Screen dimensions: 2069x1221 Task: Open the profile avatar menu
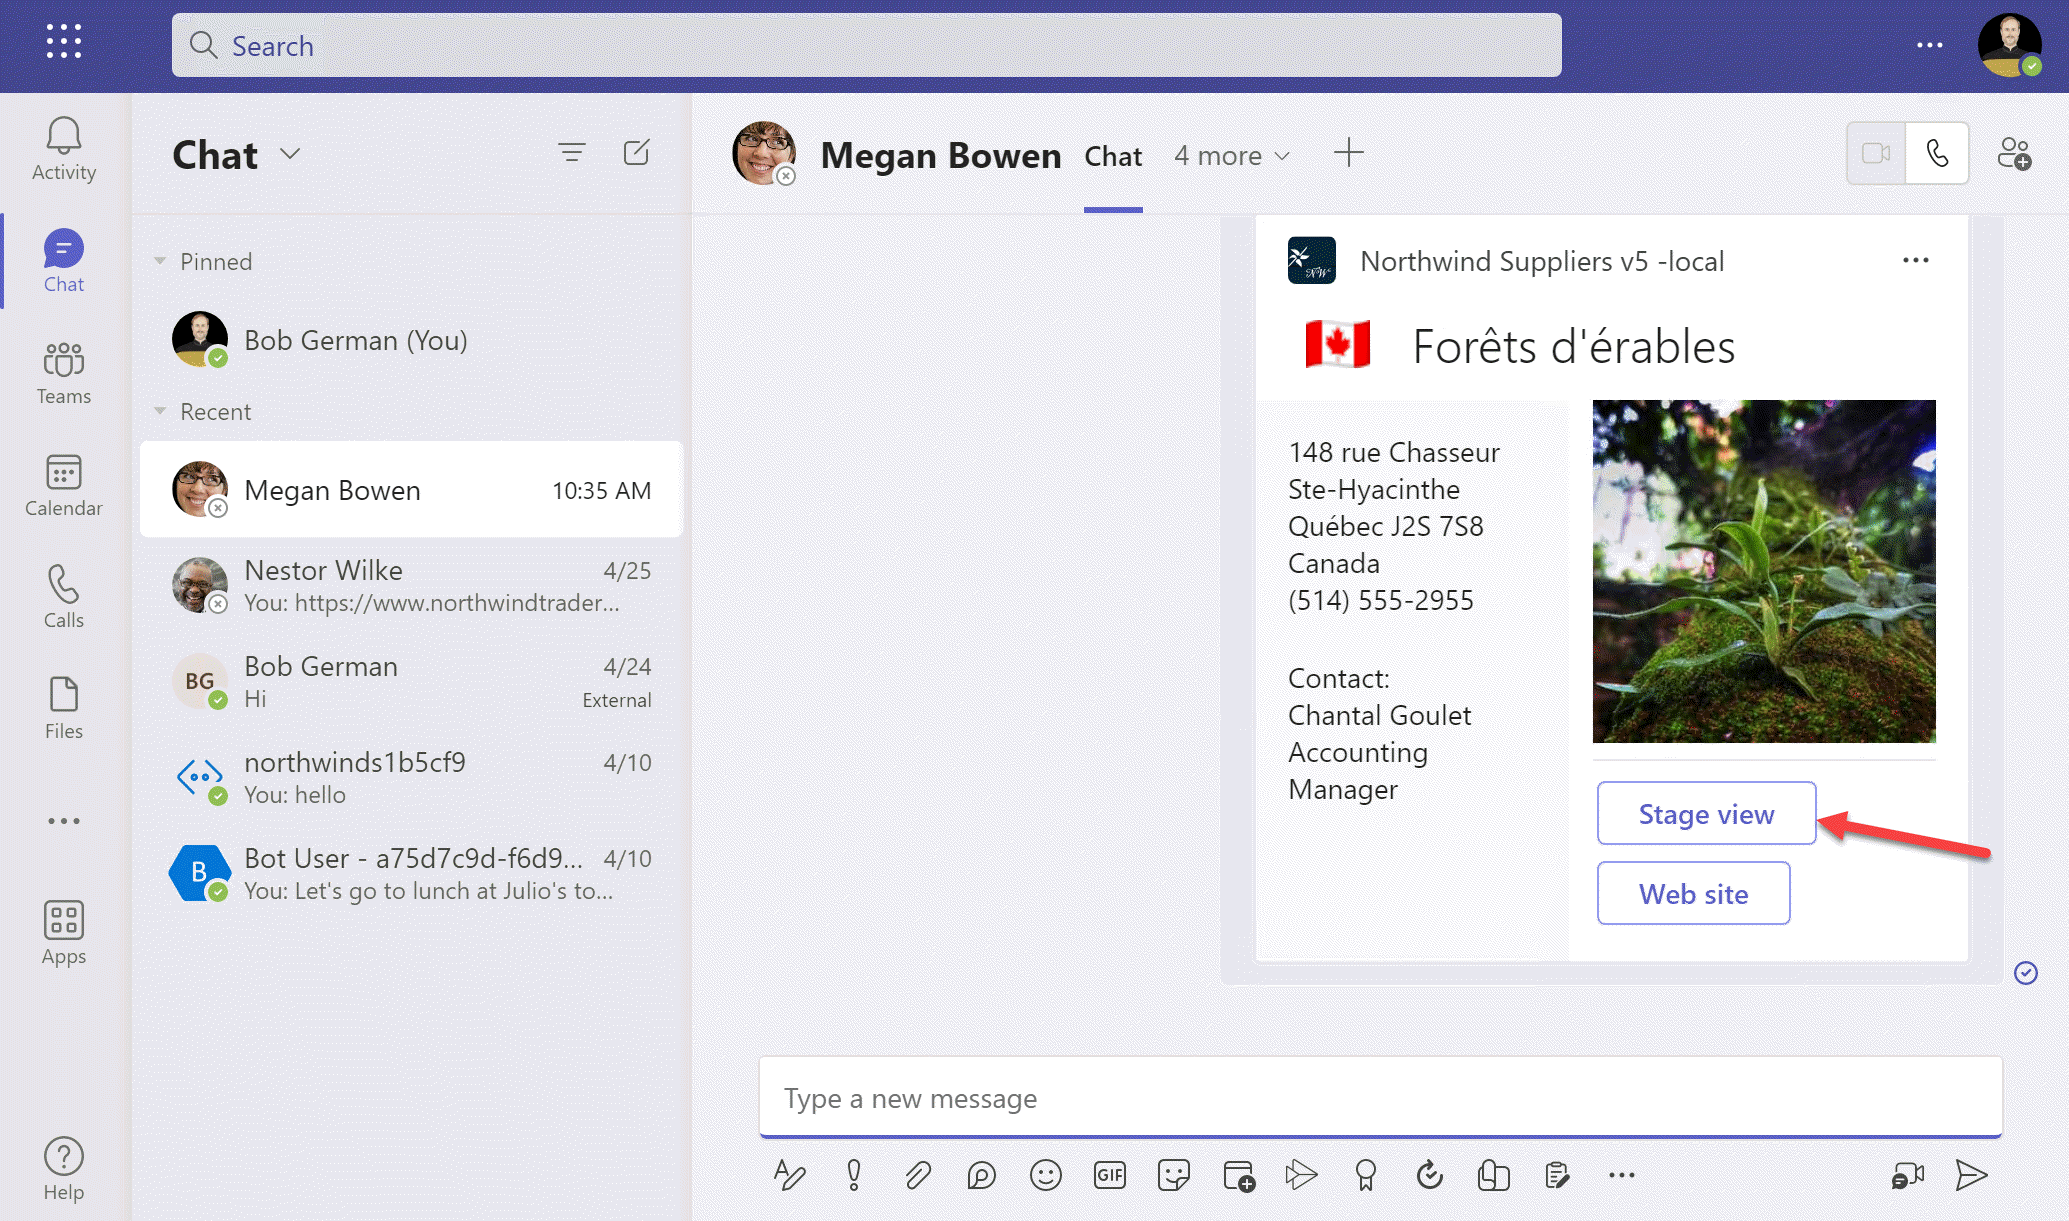[2009, 45]
